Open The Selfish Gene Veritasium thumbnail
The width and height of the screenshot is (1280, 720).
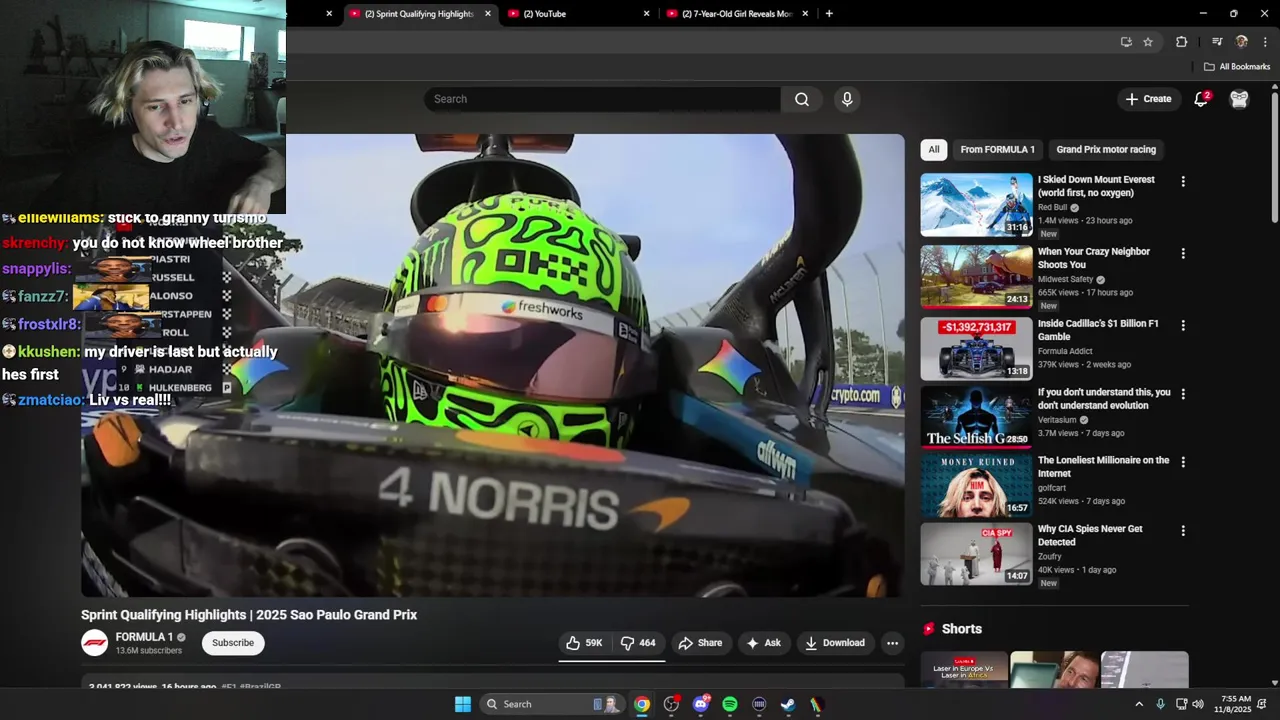[976, 417]
